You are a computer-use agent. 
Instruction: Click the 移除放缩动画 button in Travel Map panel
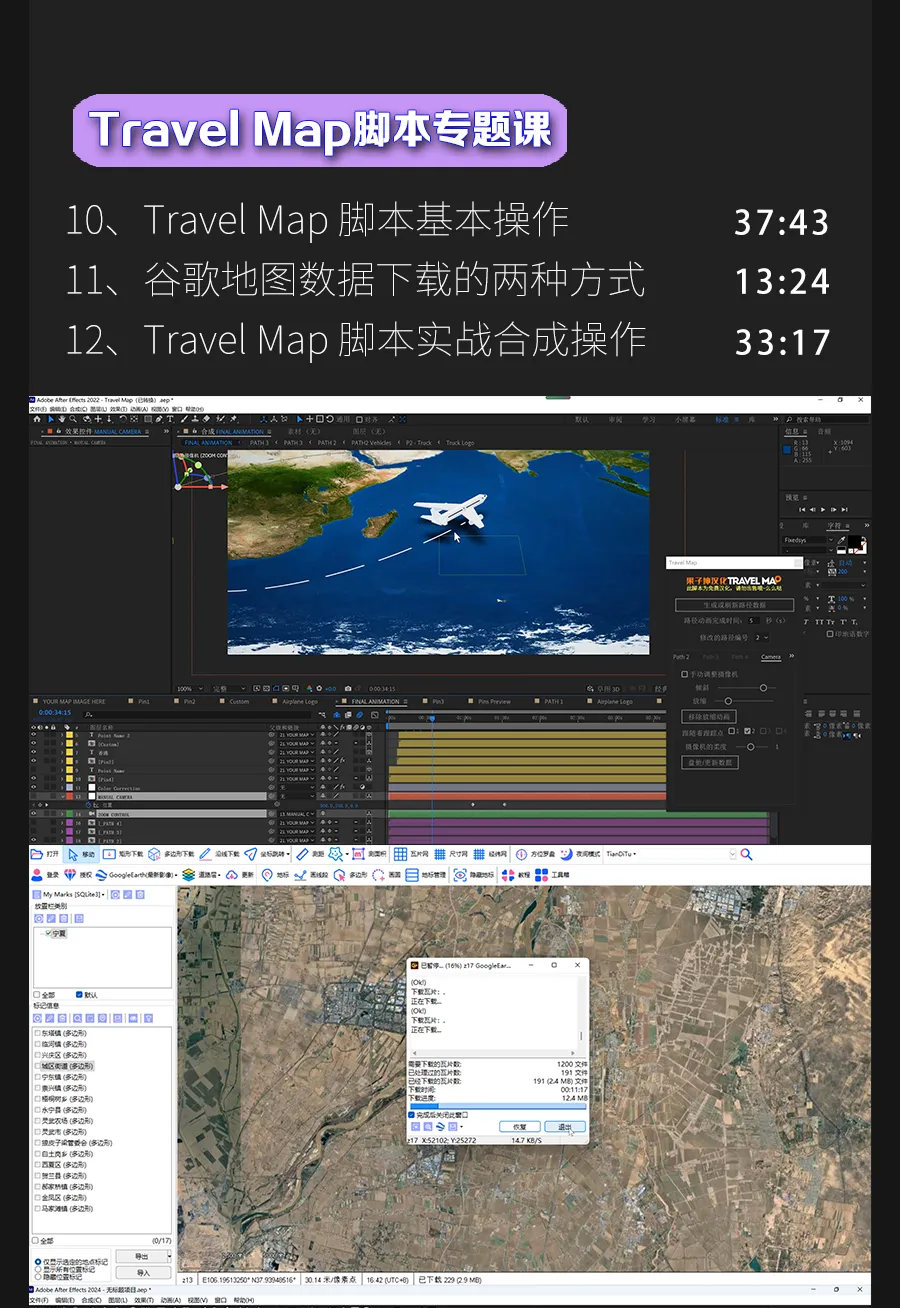click(x=708, y=717)
